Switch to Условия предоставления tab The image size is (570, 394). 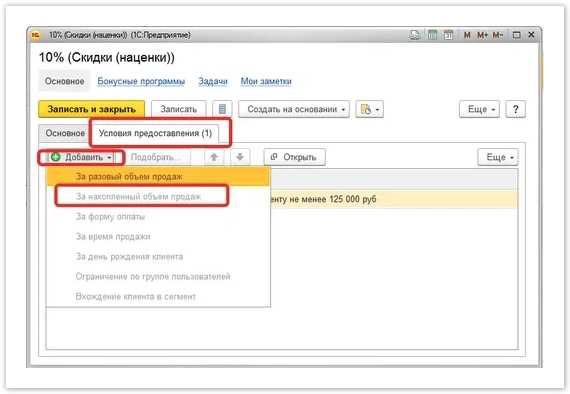(155, 133)
